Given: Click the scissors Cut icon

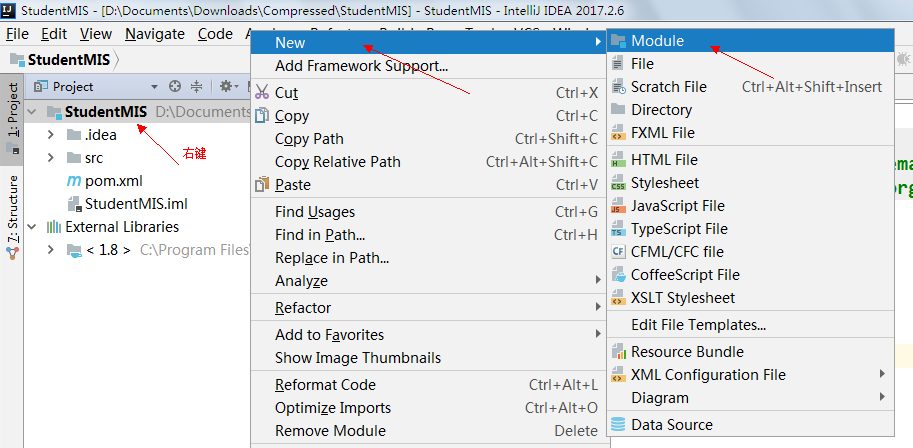Looking at the screenshot, I should pyautogui.click(x=262, y=92).
